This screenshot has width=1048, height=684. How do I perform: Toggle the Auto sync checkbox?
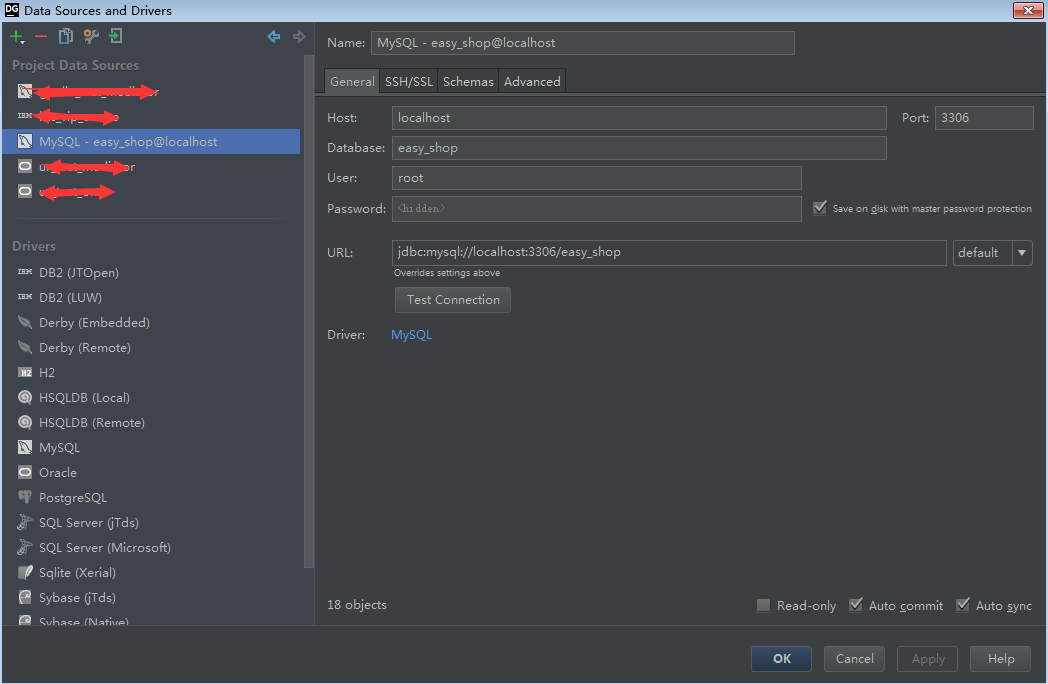[963, 605]
